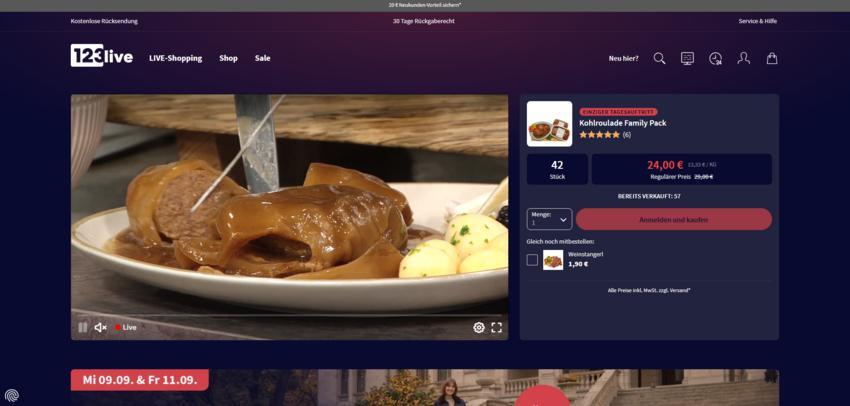The height and width of the screenshot is (406, 850).
Task: Click the Mi 09.09. & Fr 11.09. banner
Action: (x=140, y=379)
